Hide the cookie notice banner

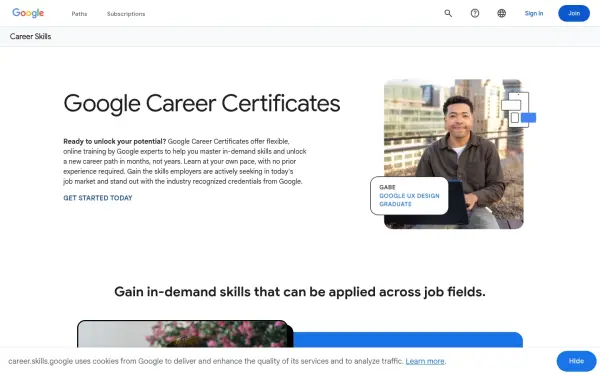point(576,361)
